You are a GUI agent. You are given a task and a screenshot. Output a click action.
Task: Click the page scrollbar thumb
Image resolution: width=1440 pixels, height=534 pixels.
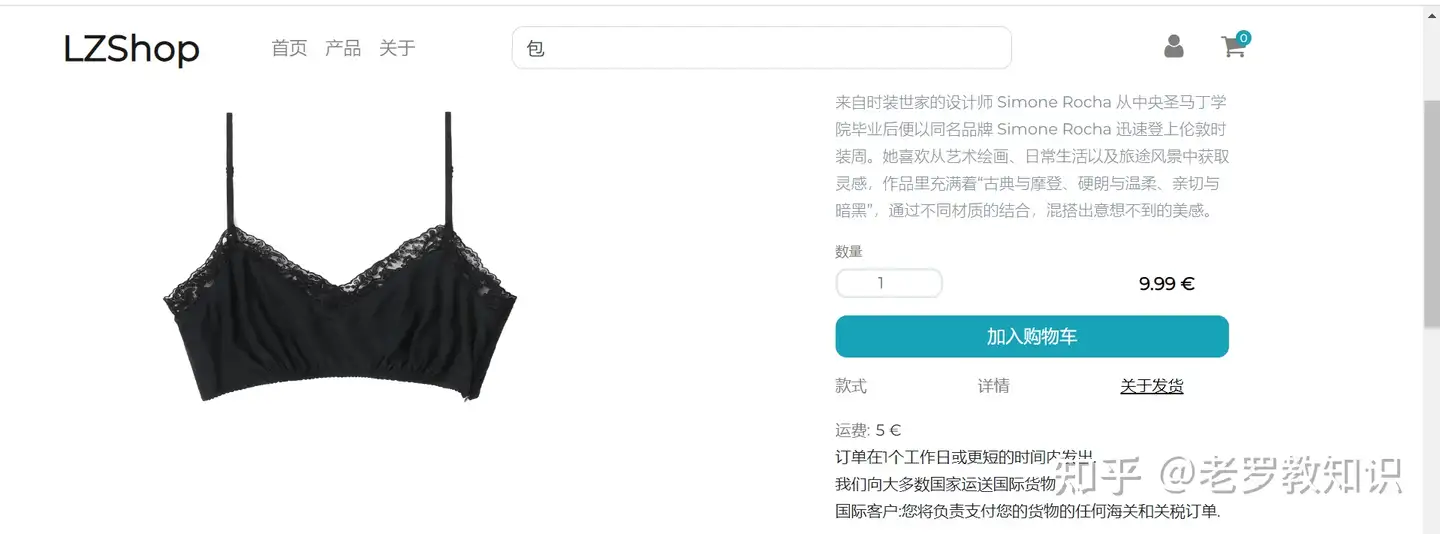coord(1431,213)
